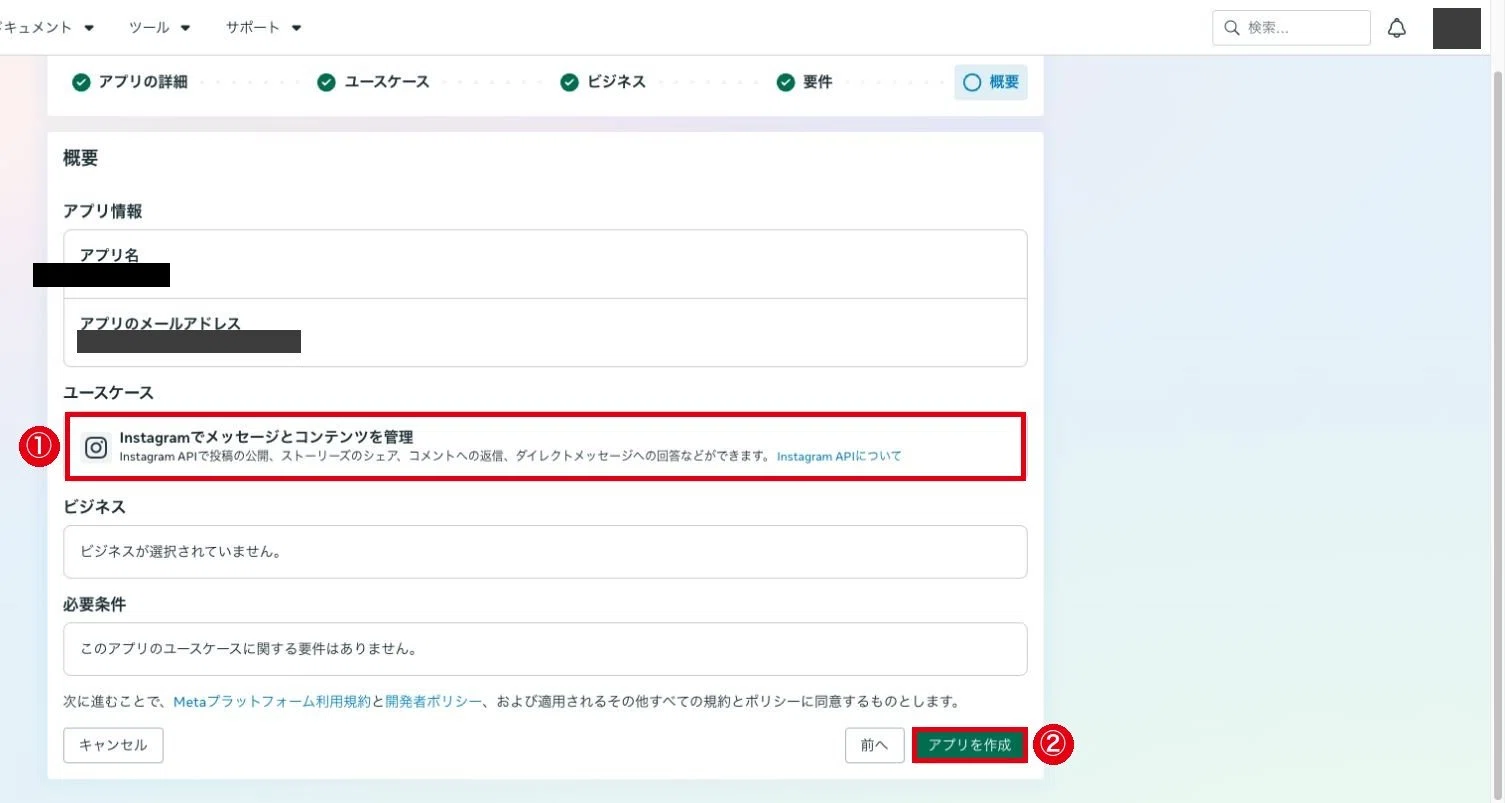Go to the ユースケース step
The image size is (1505, 803).
point(373,82)
